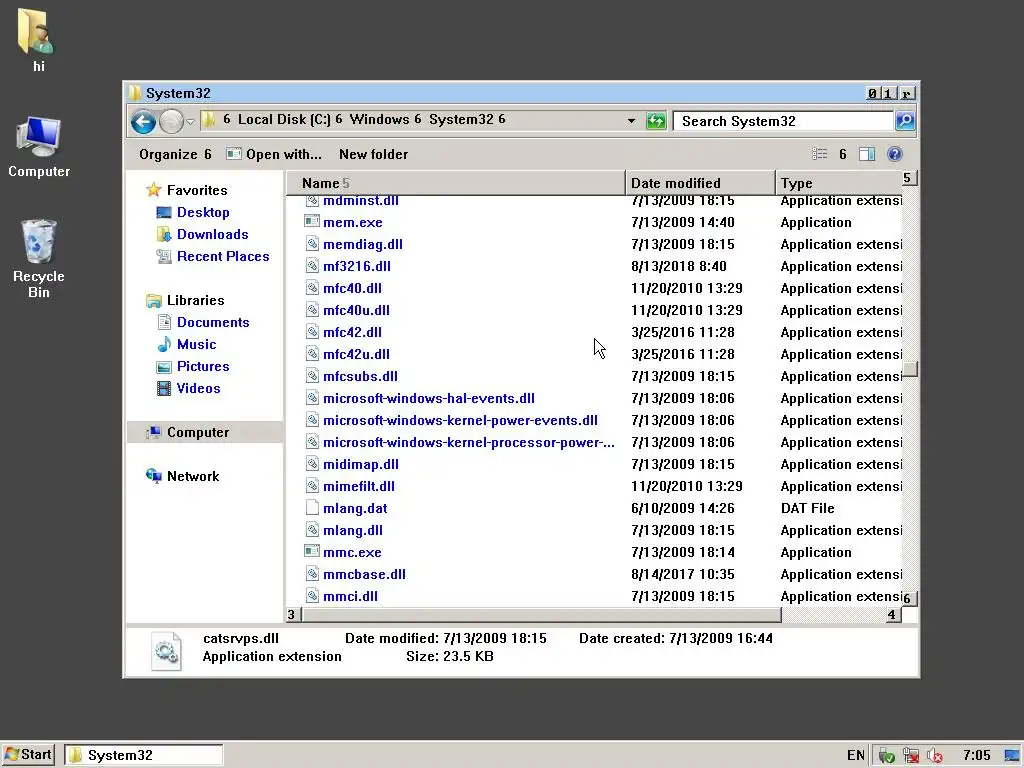The image size is (1024, 768).
Task: Select Libraries in the navigation pane
Action: tap(185, 300)
